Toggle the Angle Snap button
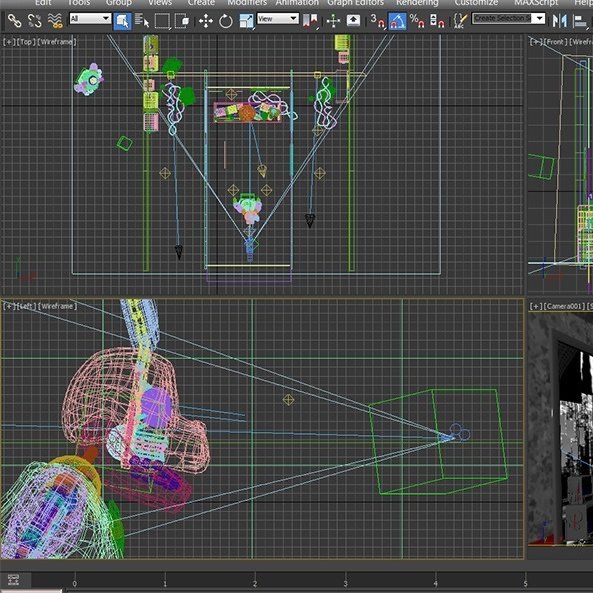The height and width of the screenshot is (593, 593). (x=397, y=21)
